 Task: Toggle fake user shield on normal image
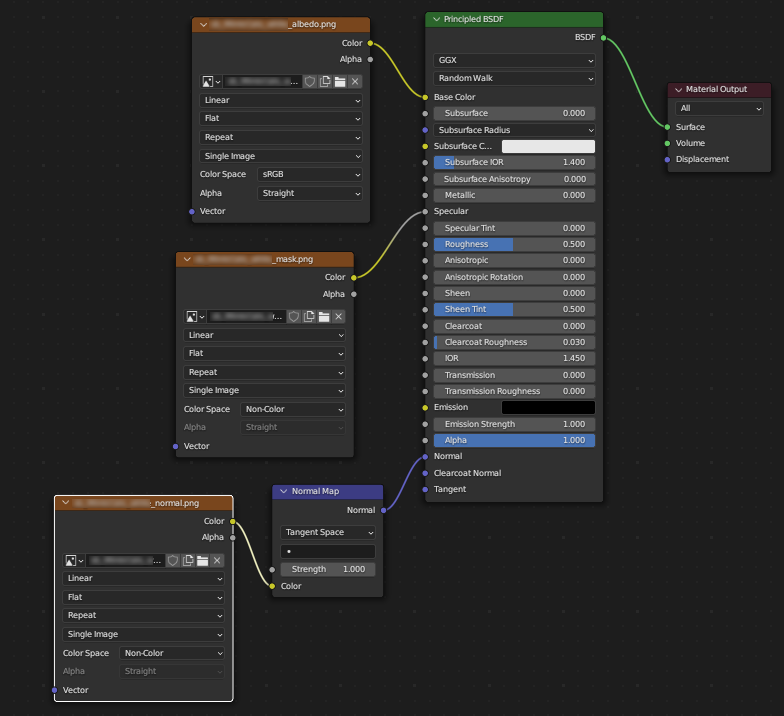point(173,561)
